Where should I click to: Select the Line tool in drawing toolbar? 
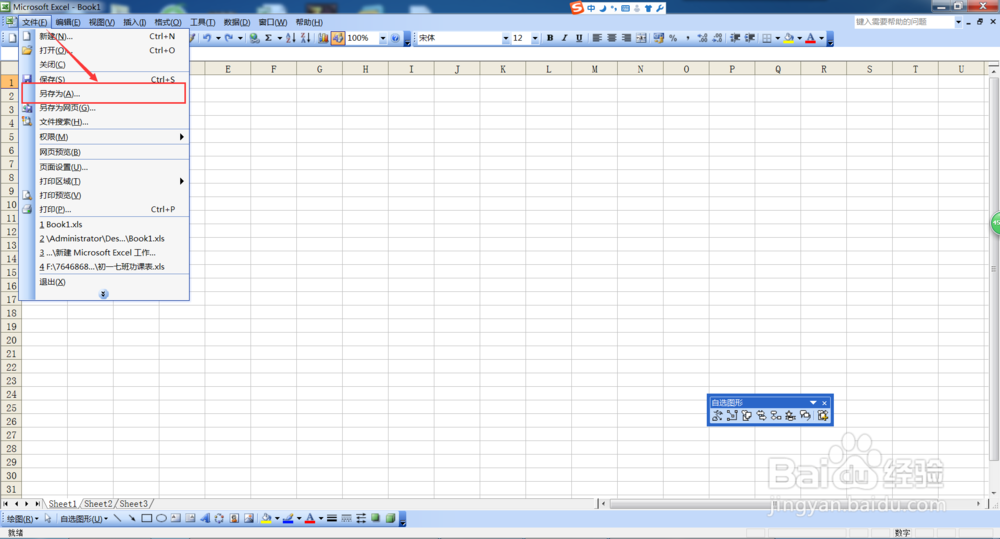[x=117, y=519]
